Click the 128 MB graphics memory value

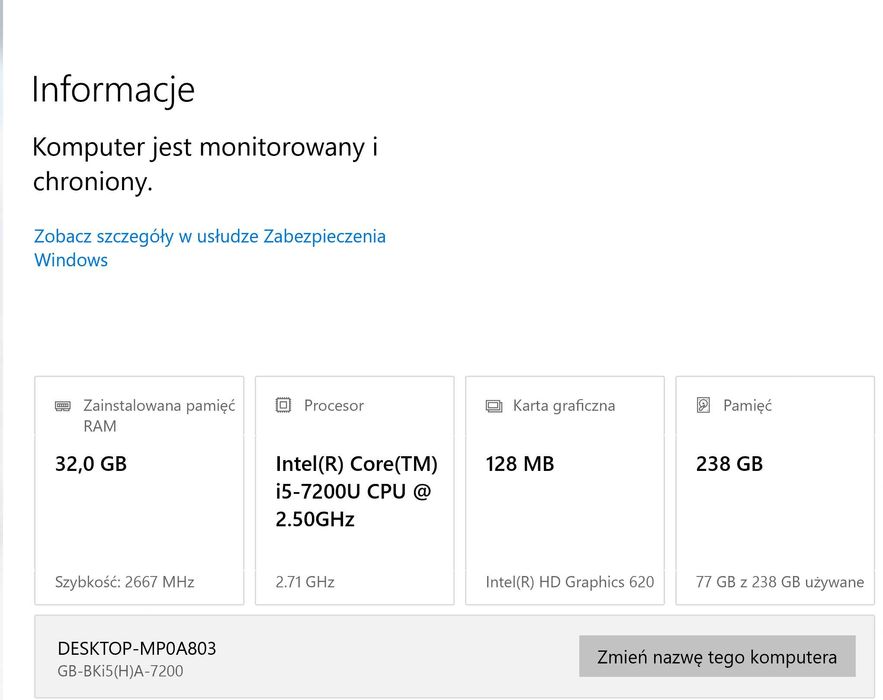point(519,464)
